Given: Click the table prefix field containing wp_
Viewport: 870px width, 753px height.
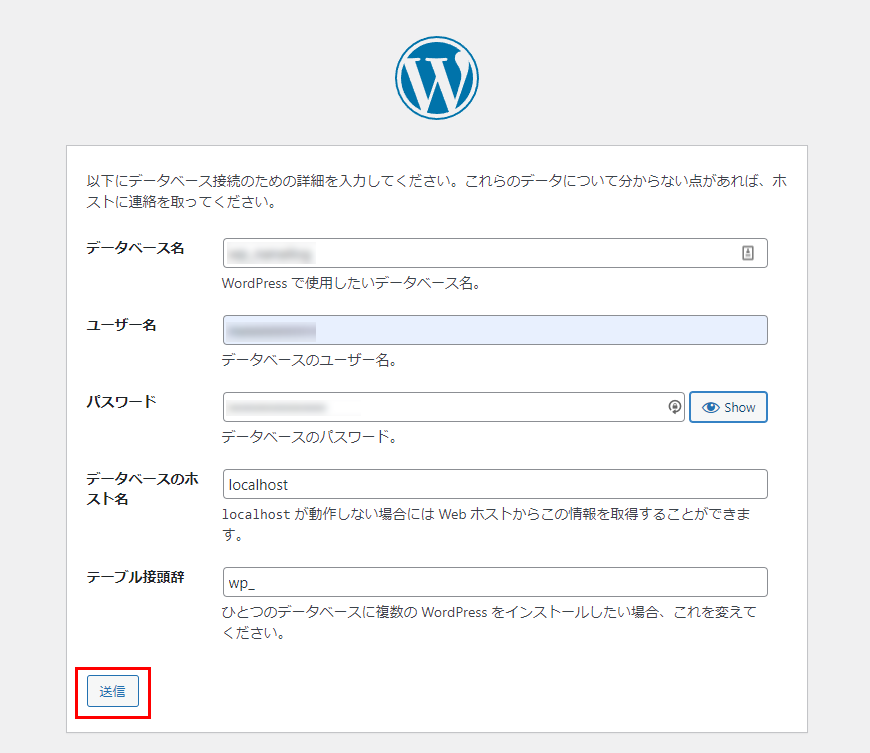Looking at the screenshot, I should (495, 582).
